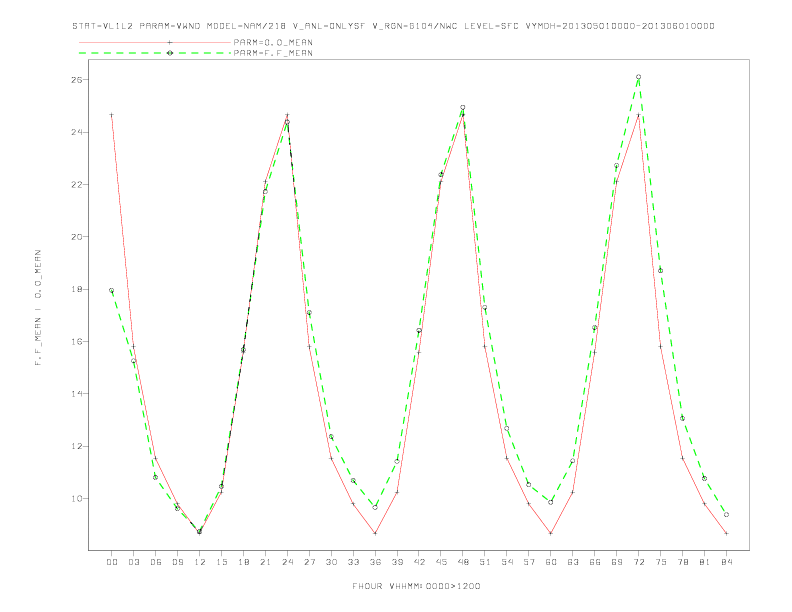Screen dimensions: 792x612
Task: Click x-axis tick label 15
Action: click(221, 562)
